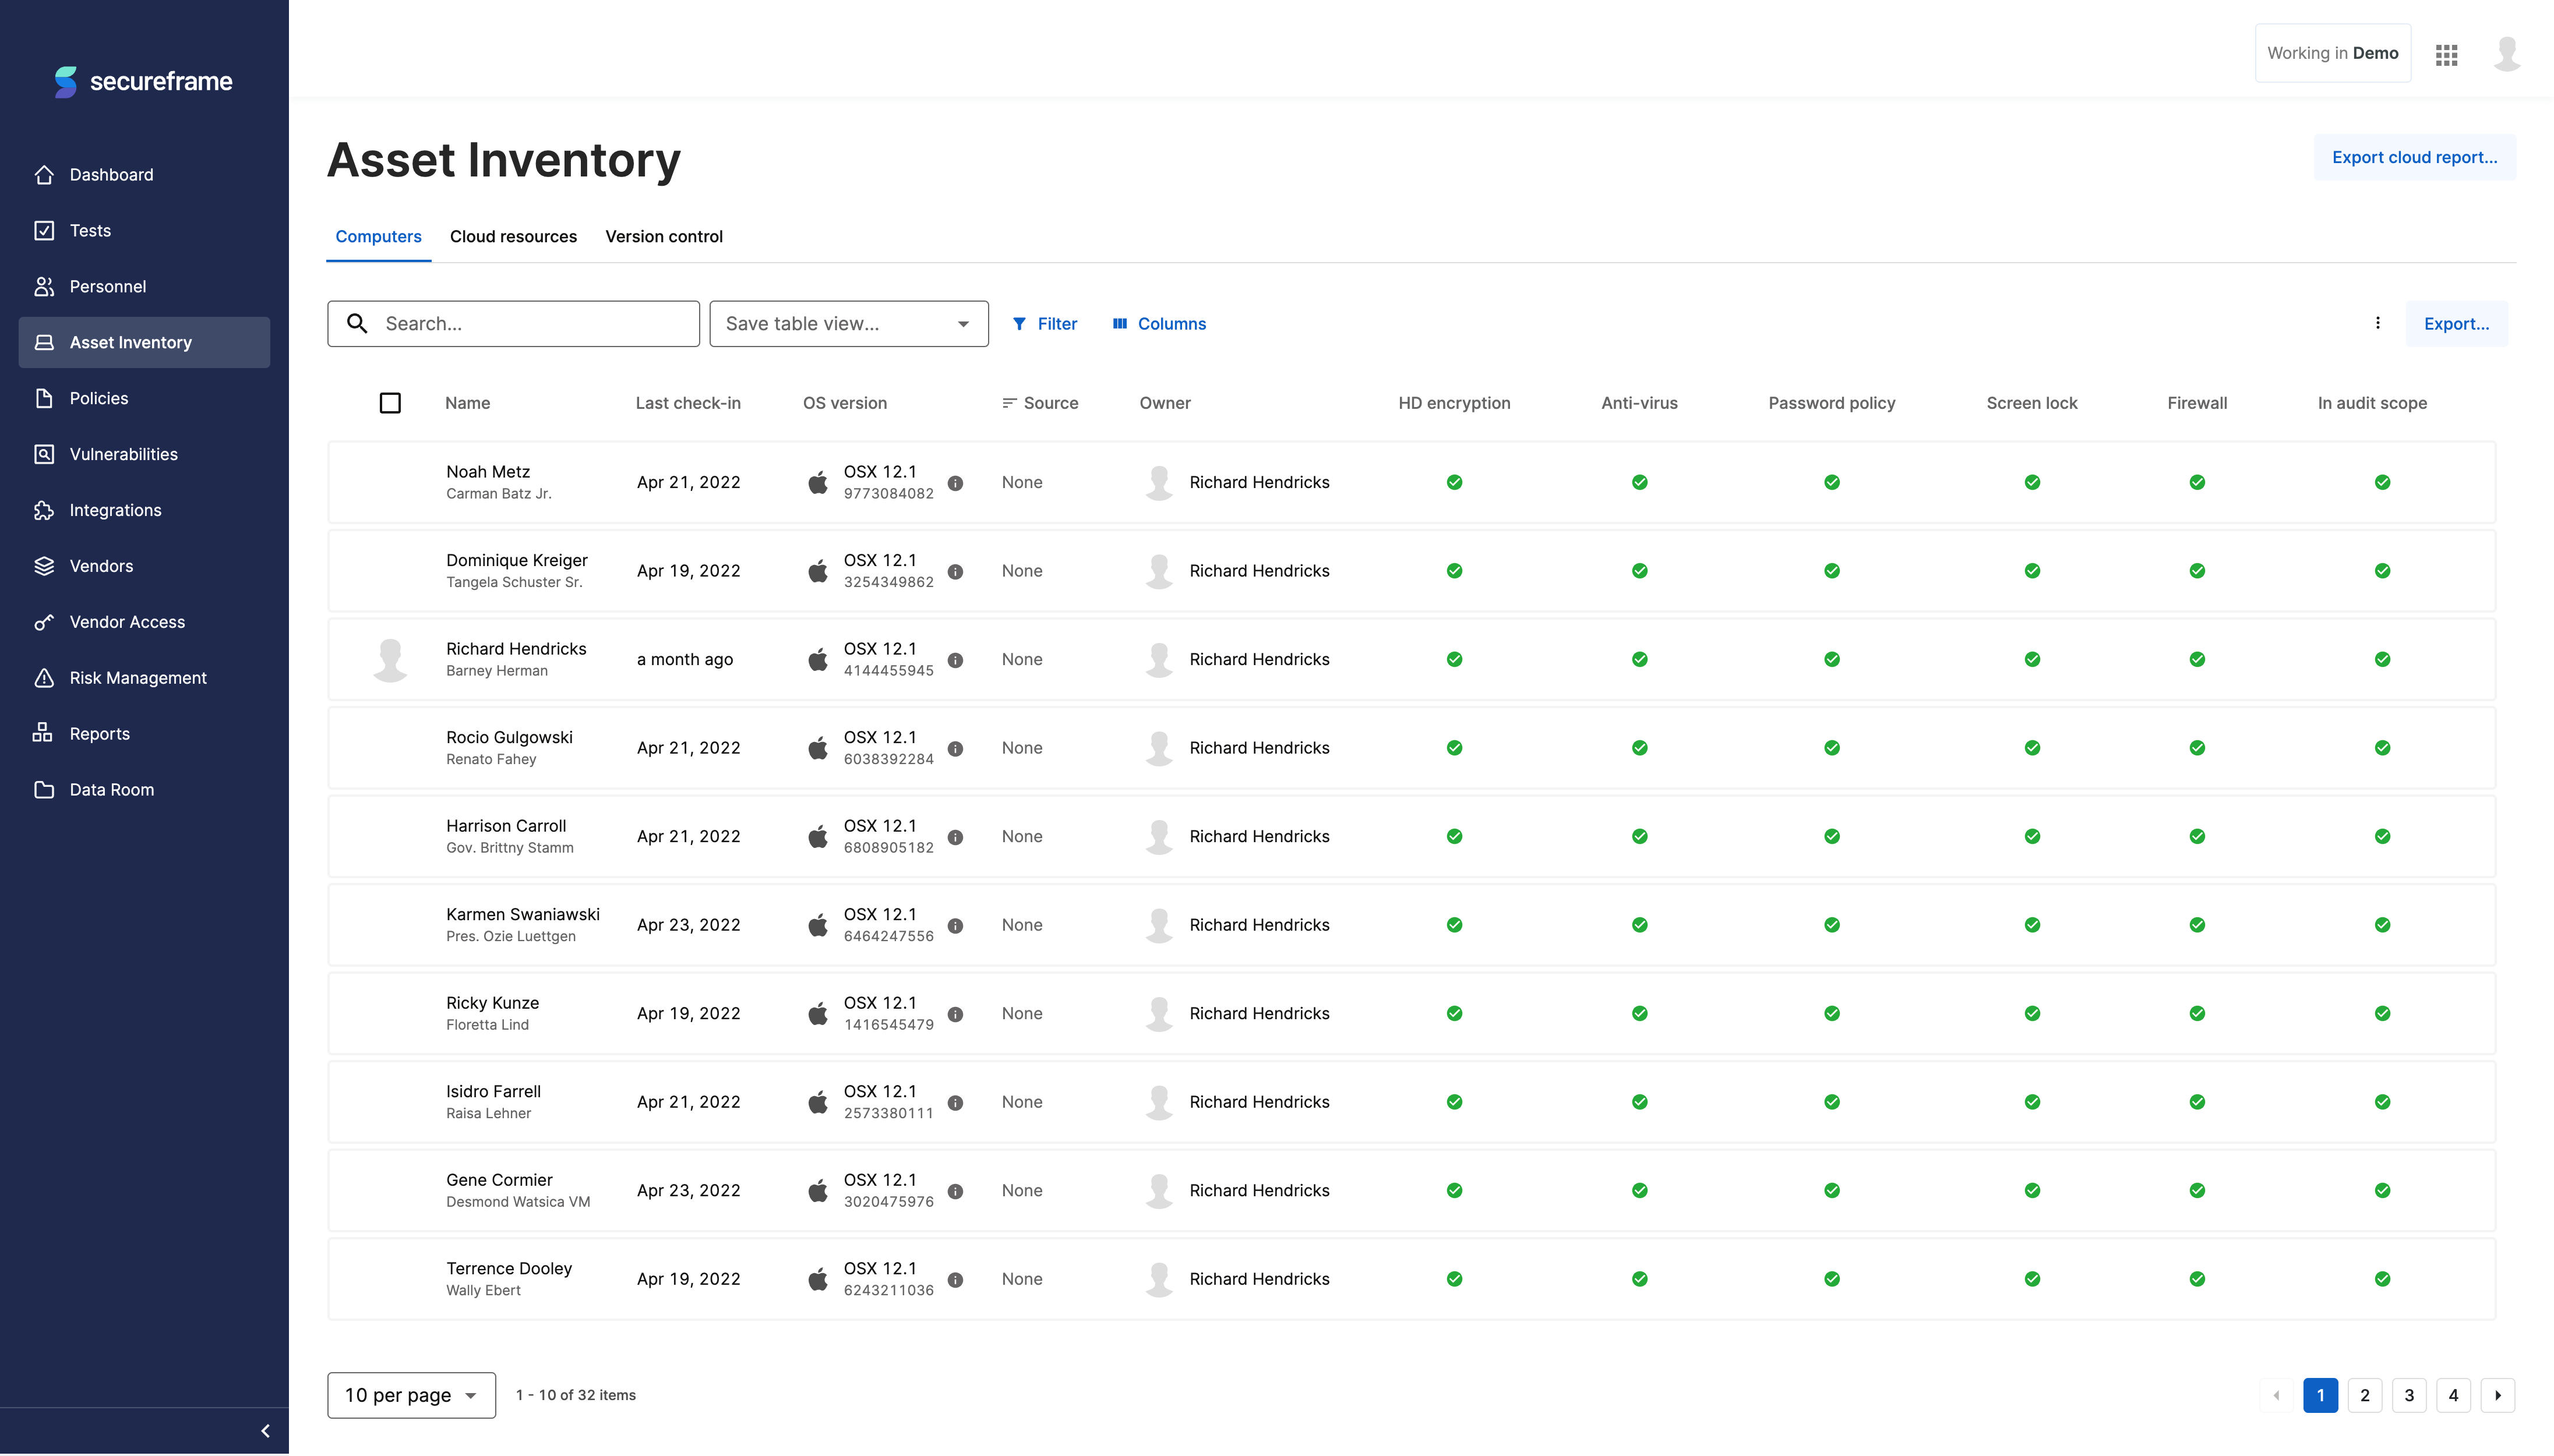Click the search magnifier icon
The image size is (2554, 1456).
357,323
